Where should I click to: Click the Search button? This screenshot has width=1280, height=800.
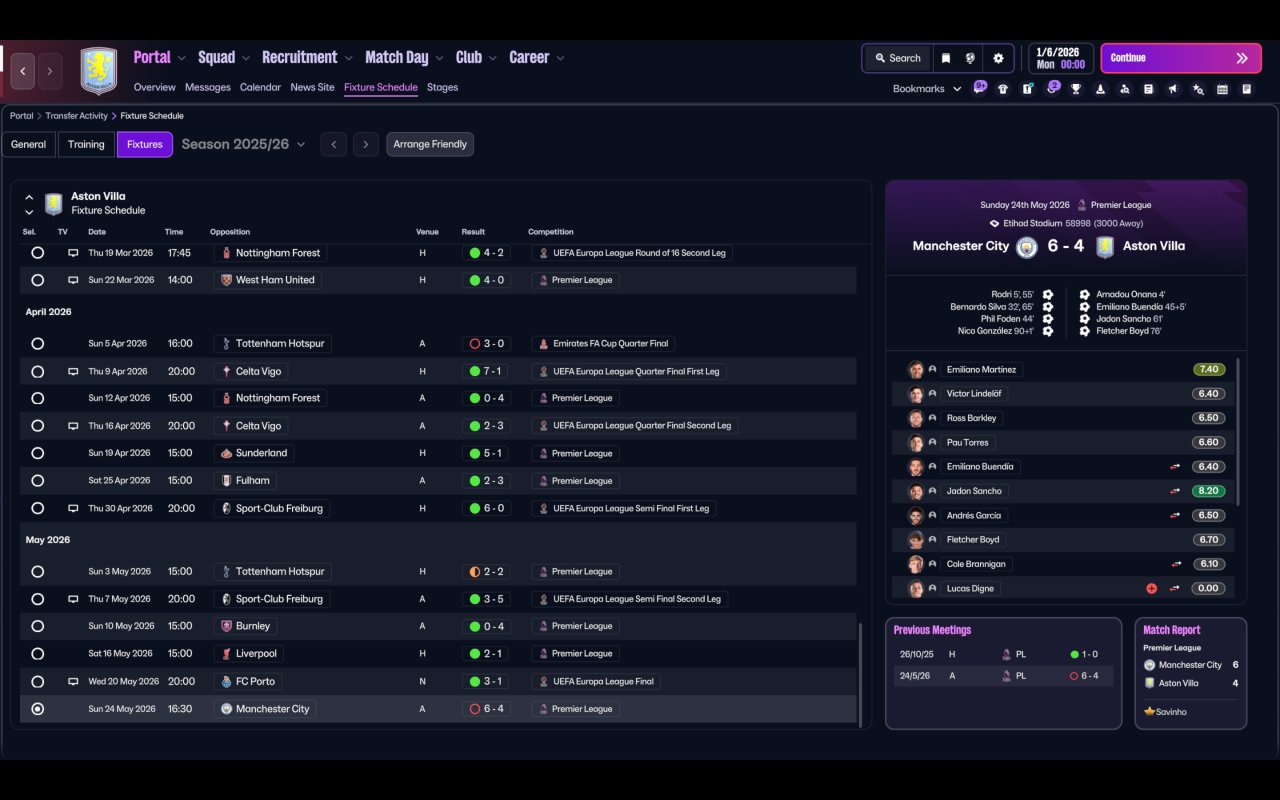click(897, 58)
